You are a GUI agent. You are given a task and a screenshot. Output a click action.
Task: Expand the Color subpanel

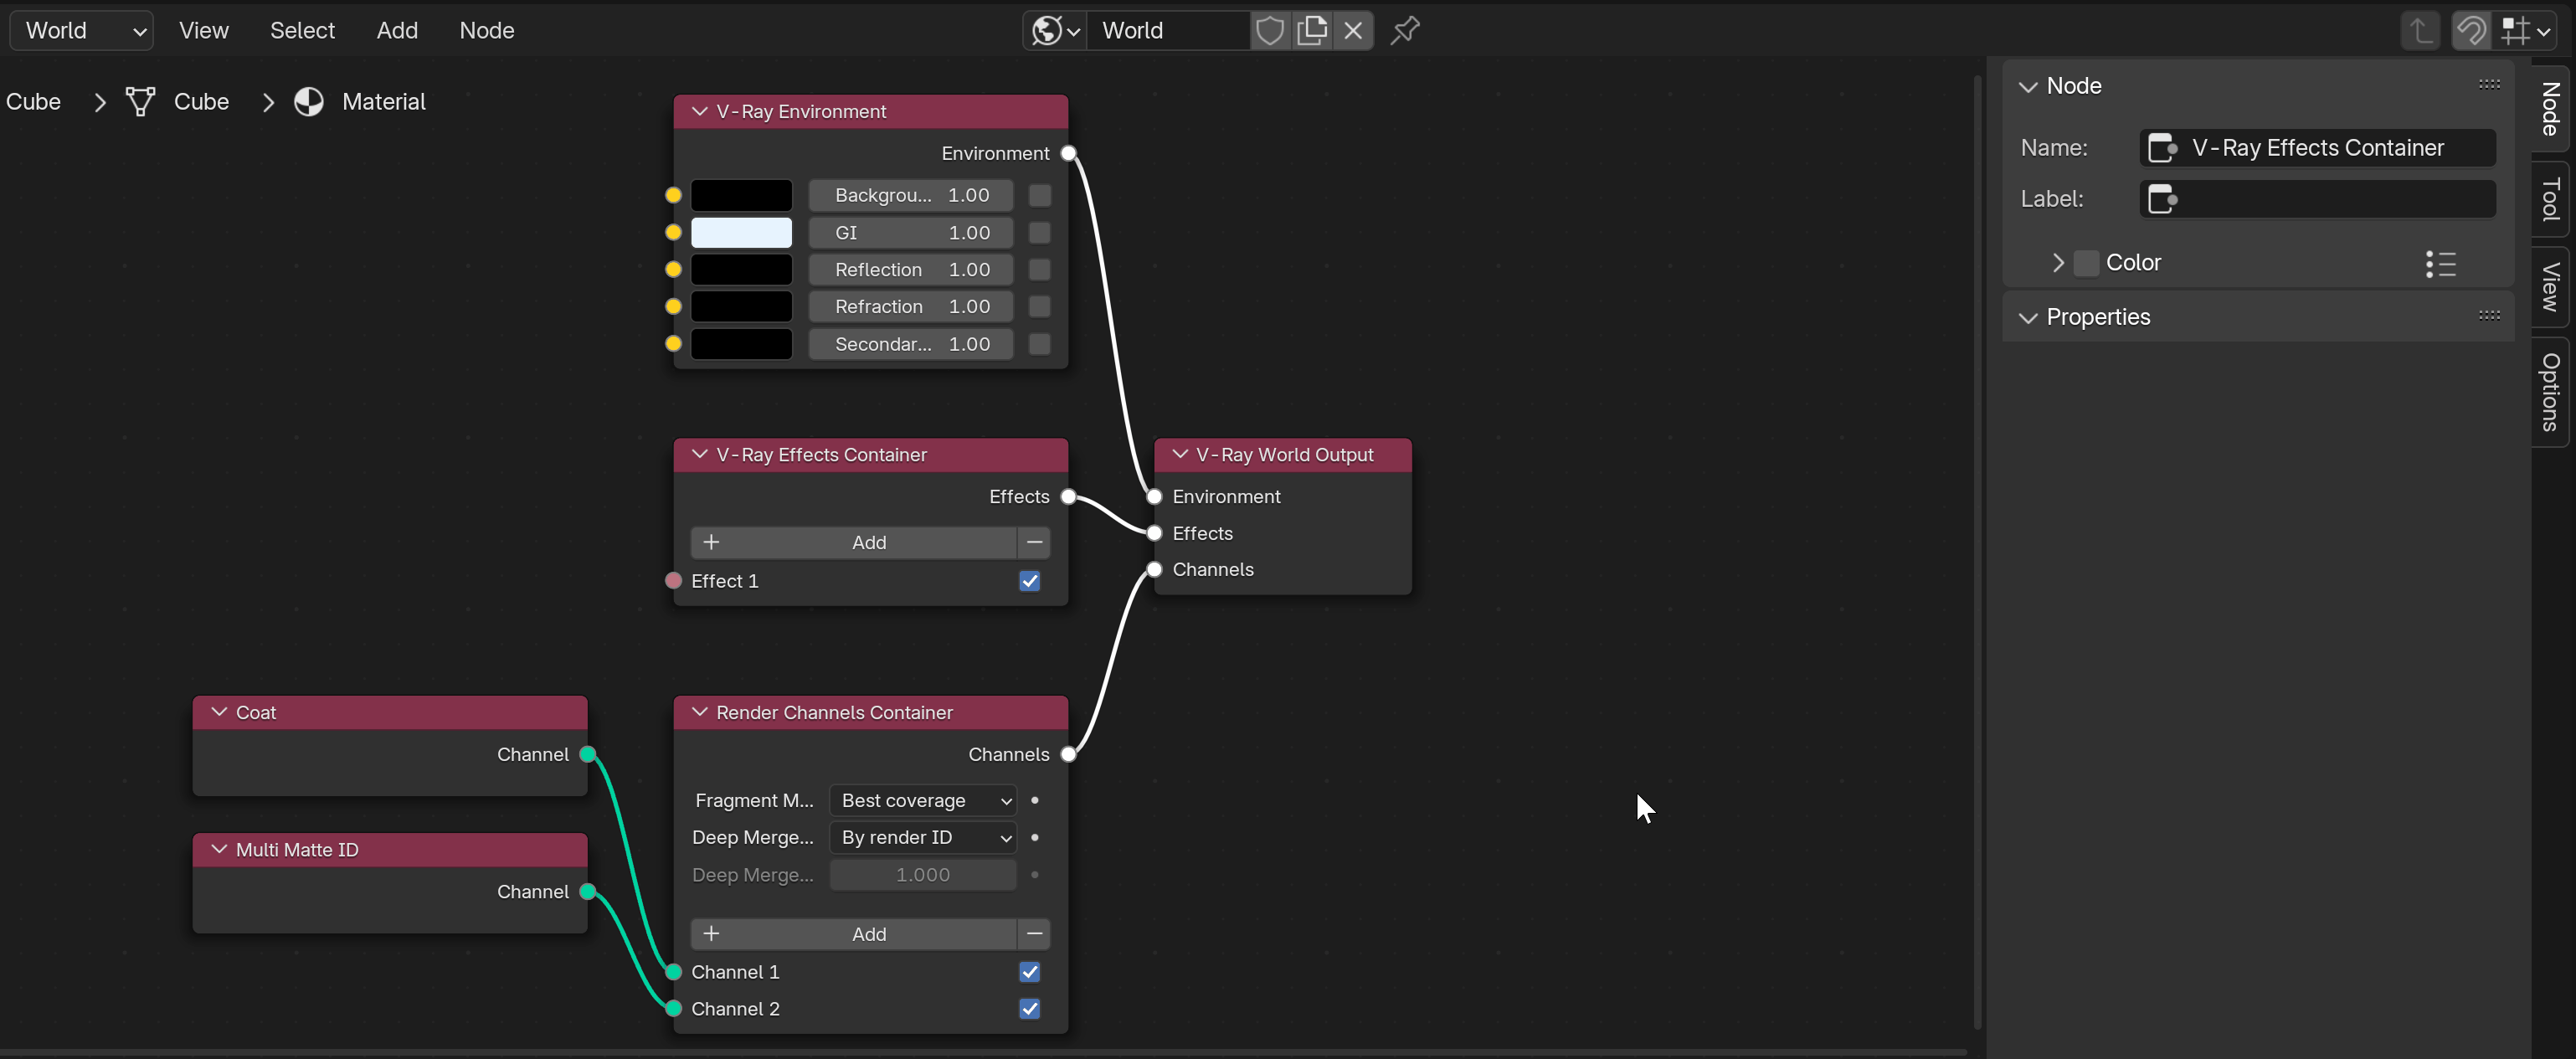click(2057, 263)
